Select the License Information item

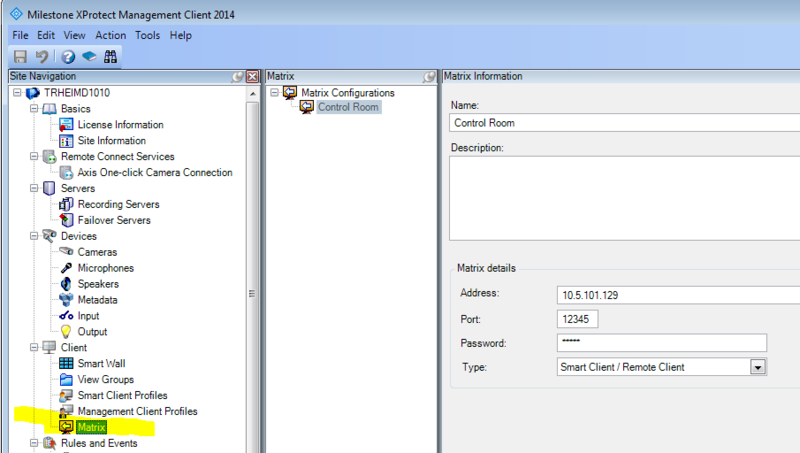click(x=120, y=124)
